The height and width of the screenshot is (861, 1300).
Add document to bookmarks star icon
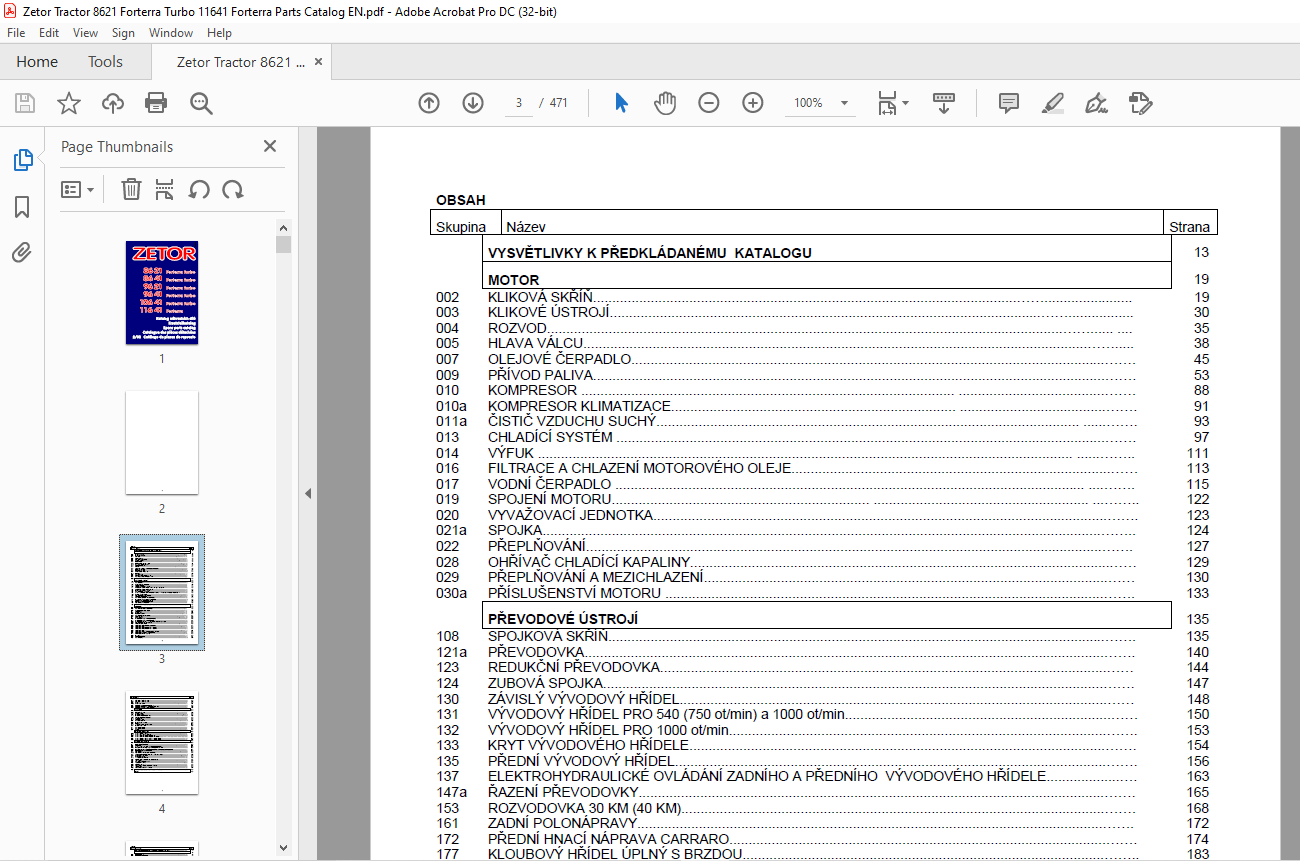pyautogui.click(x=68, y=103)
